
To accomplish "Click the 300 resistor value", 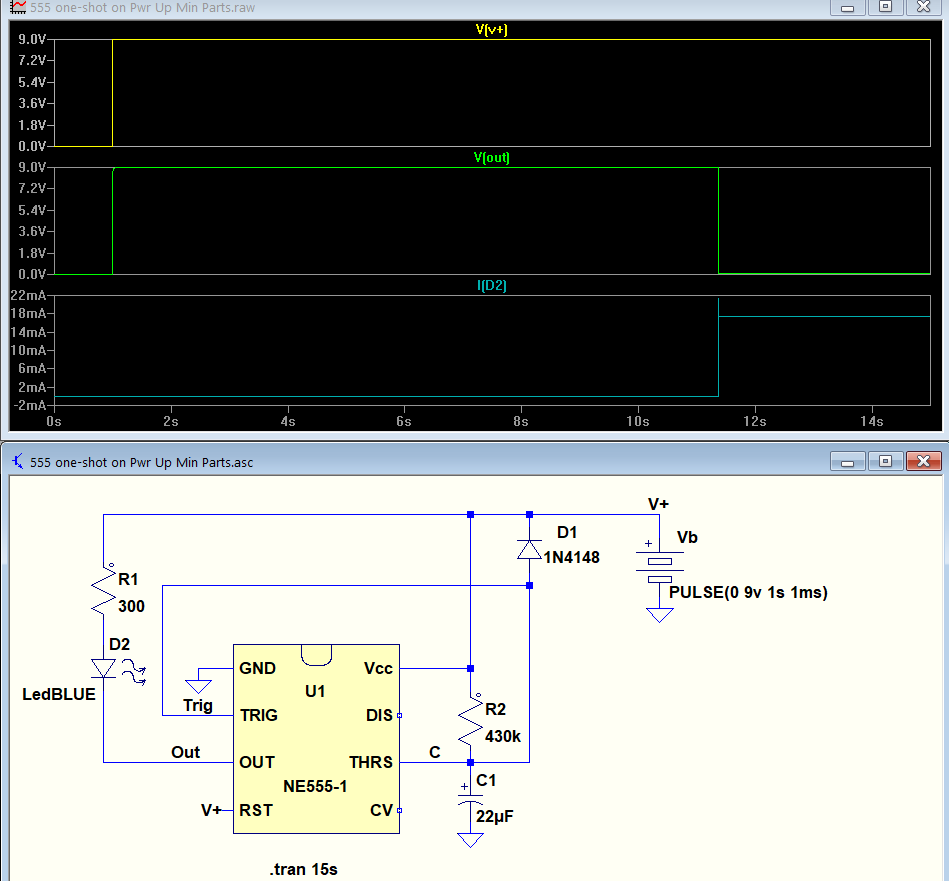I will pyautogui.click(x=131, y=606).
